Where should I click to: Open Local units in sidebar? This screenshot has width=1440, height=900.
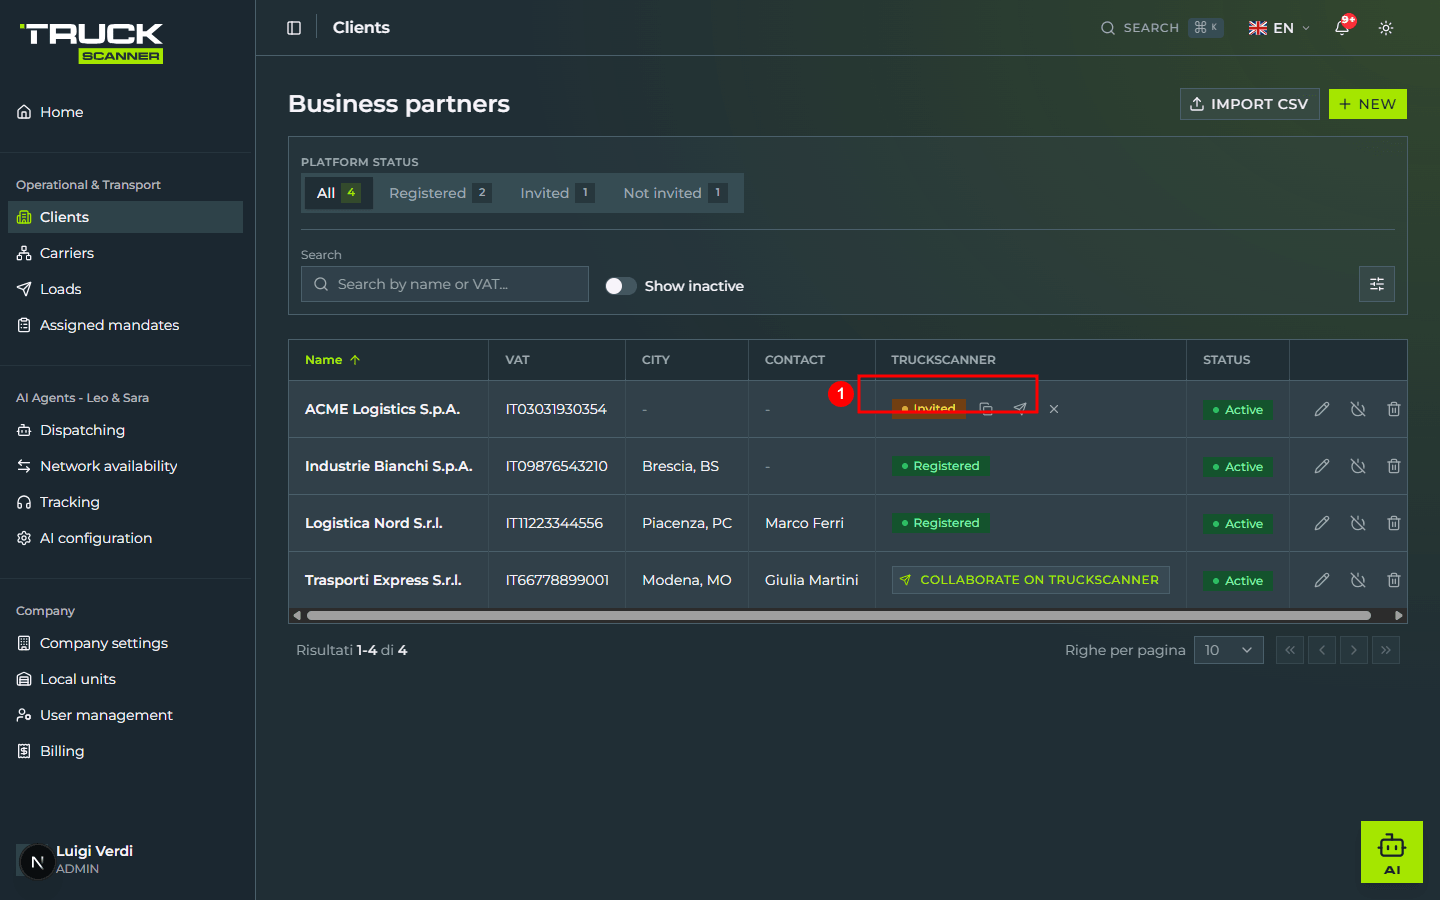point(125,679)
